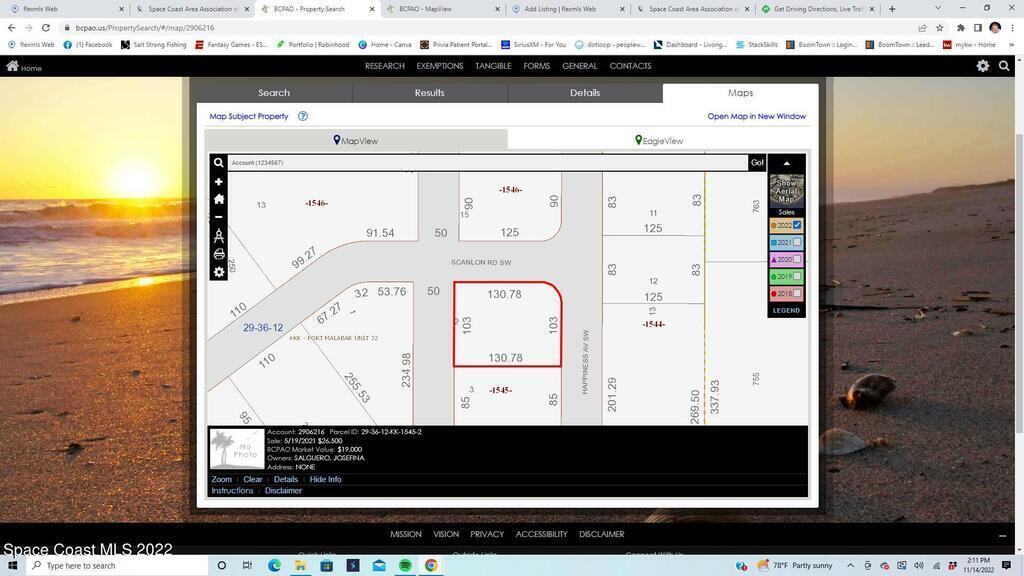Zoom out with the minus icon
Viewport: 1024px width, 576px height.
coord(218,216)
